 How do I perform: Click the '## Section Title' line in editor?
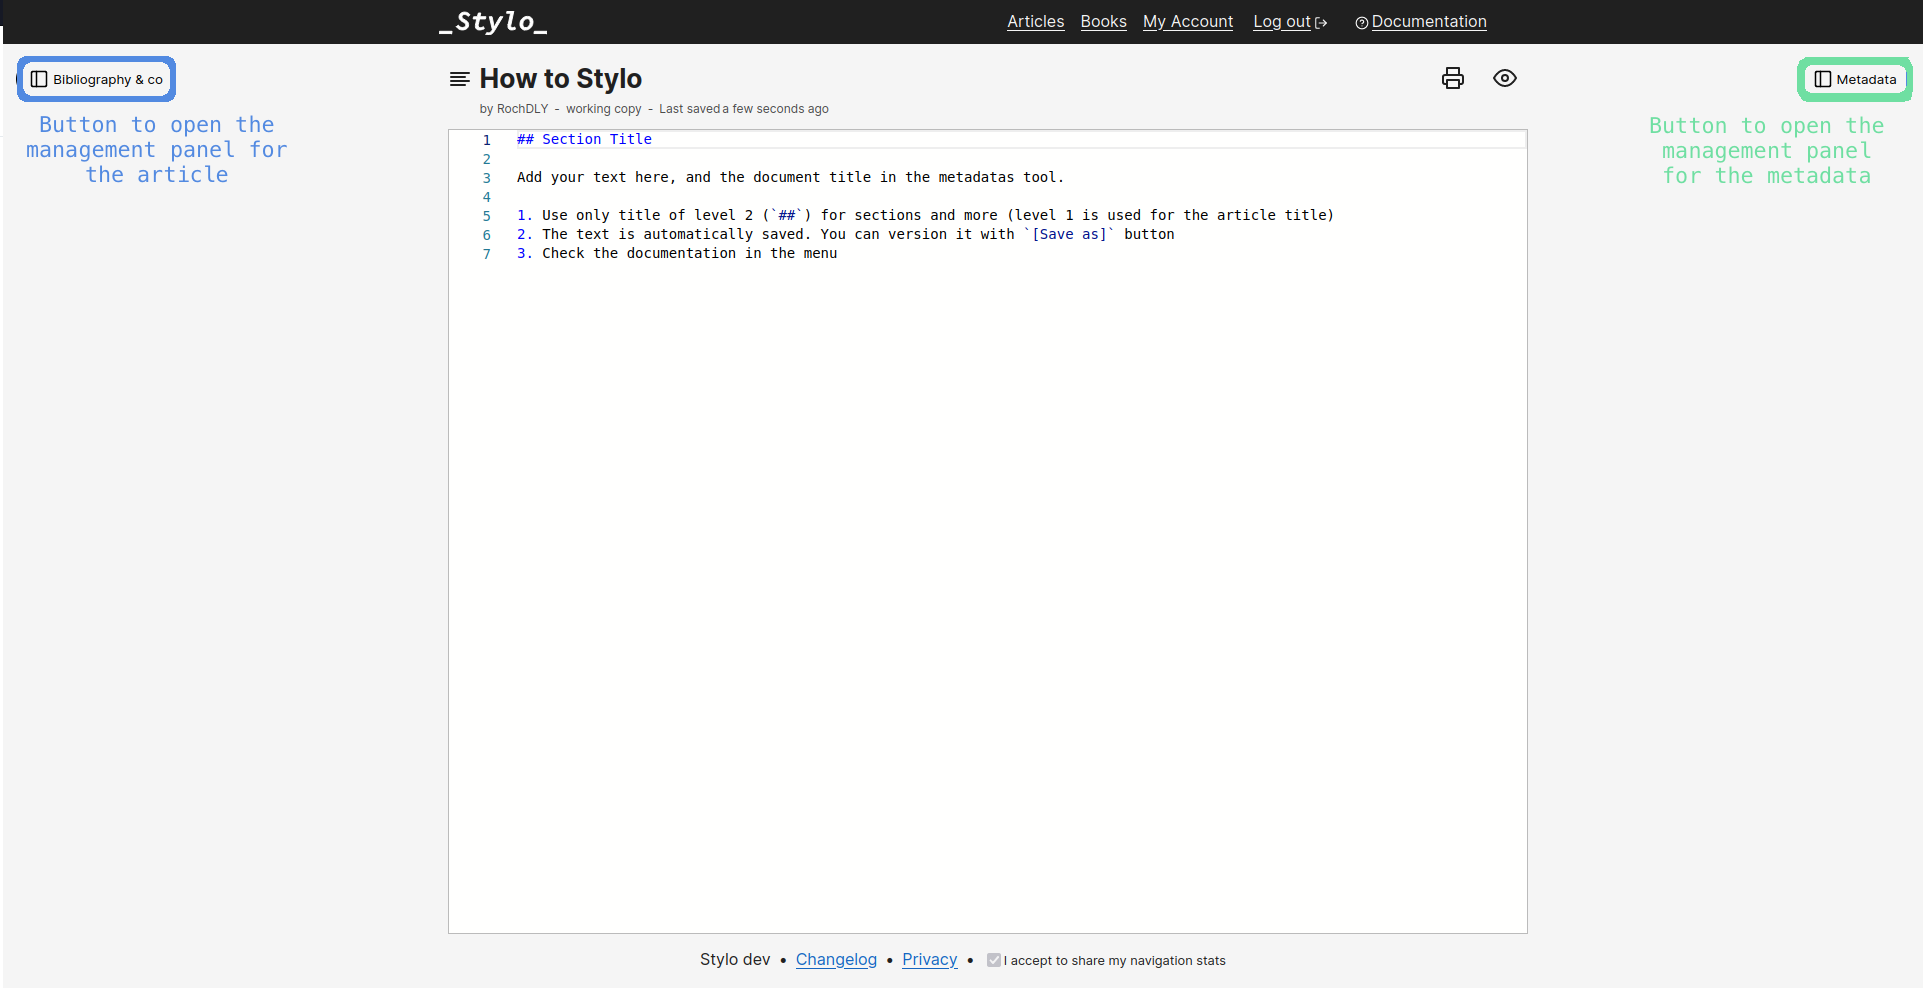[x=584, y=139]
